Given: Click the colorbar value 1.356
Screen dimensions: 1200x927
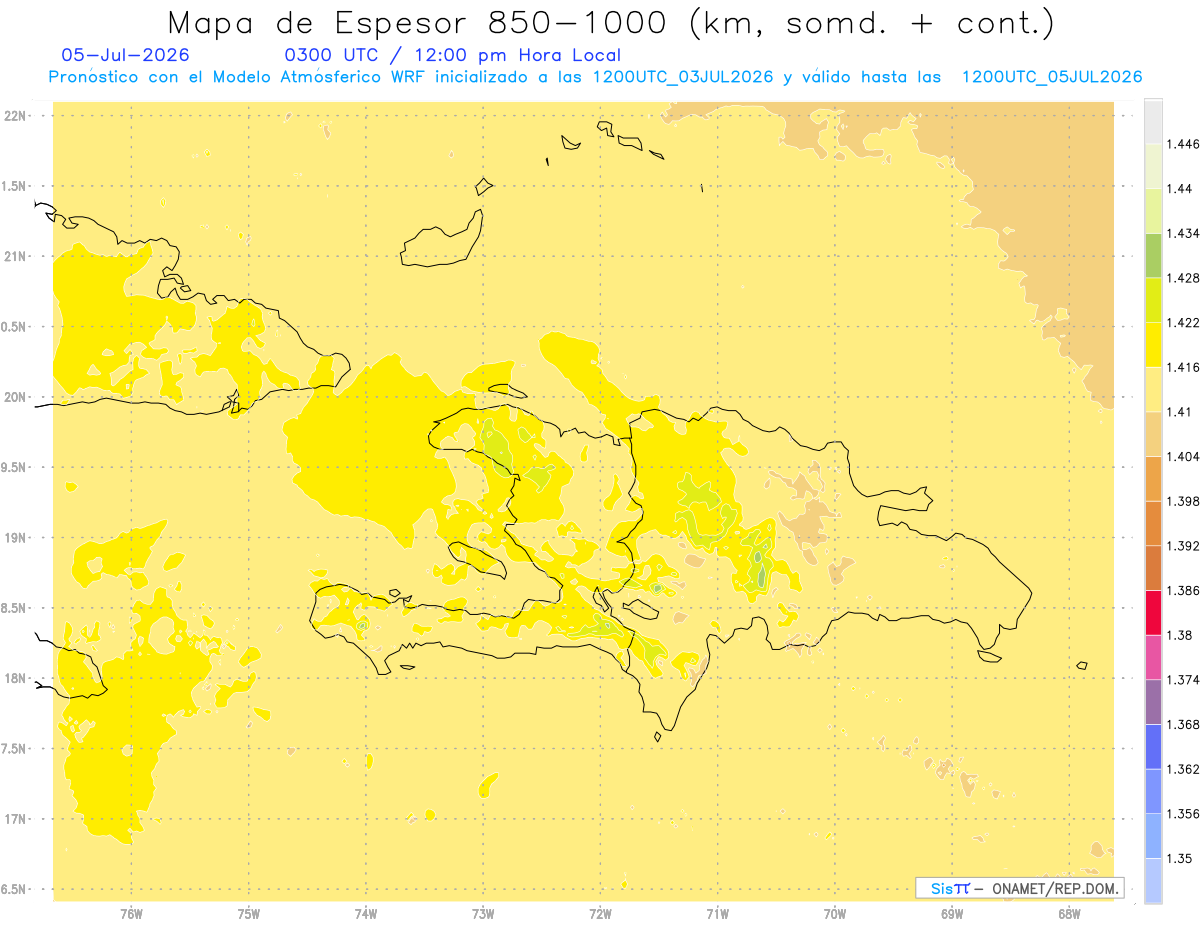Looking at the screenshot, I should (1182, 814).
